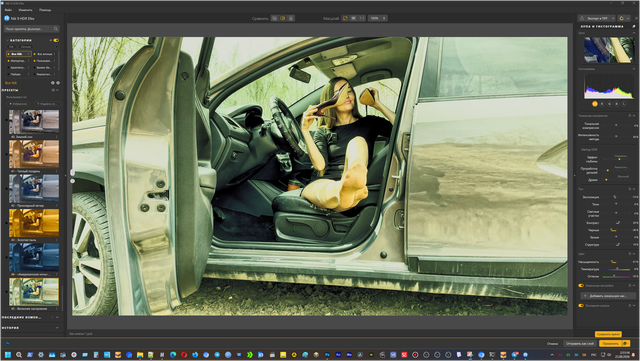Image resolution: width=640 pixels, height=361 pixels.
Task: Click the add local adjustment button
Action: tap(608, 296)
